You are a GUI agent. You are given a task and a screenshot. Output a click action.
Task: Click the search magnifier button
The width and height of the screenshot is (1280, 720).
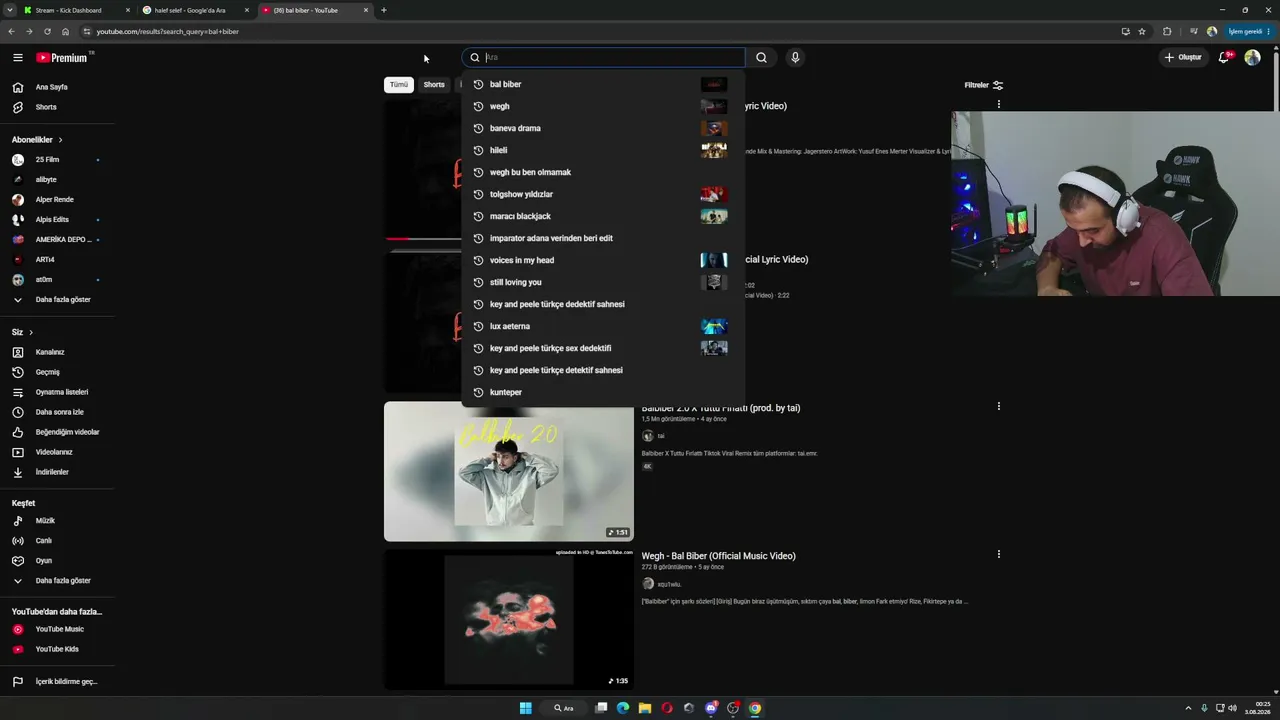[761, 58]
